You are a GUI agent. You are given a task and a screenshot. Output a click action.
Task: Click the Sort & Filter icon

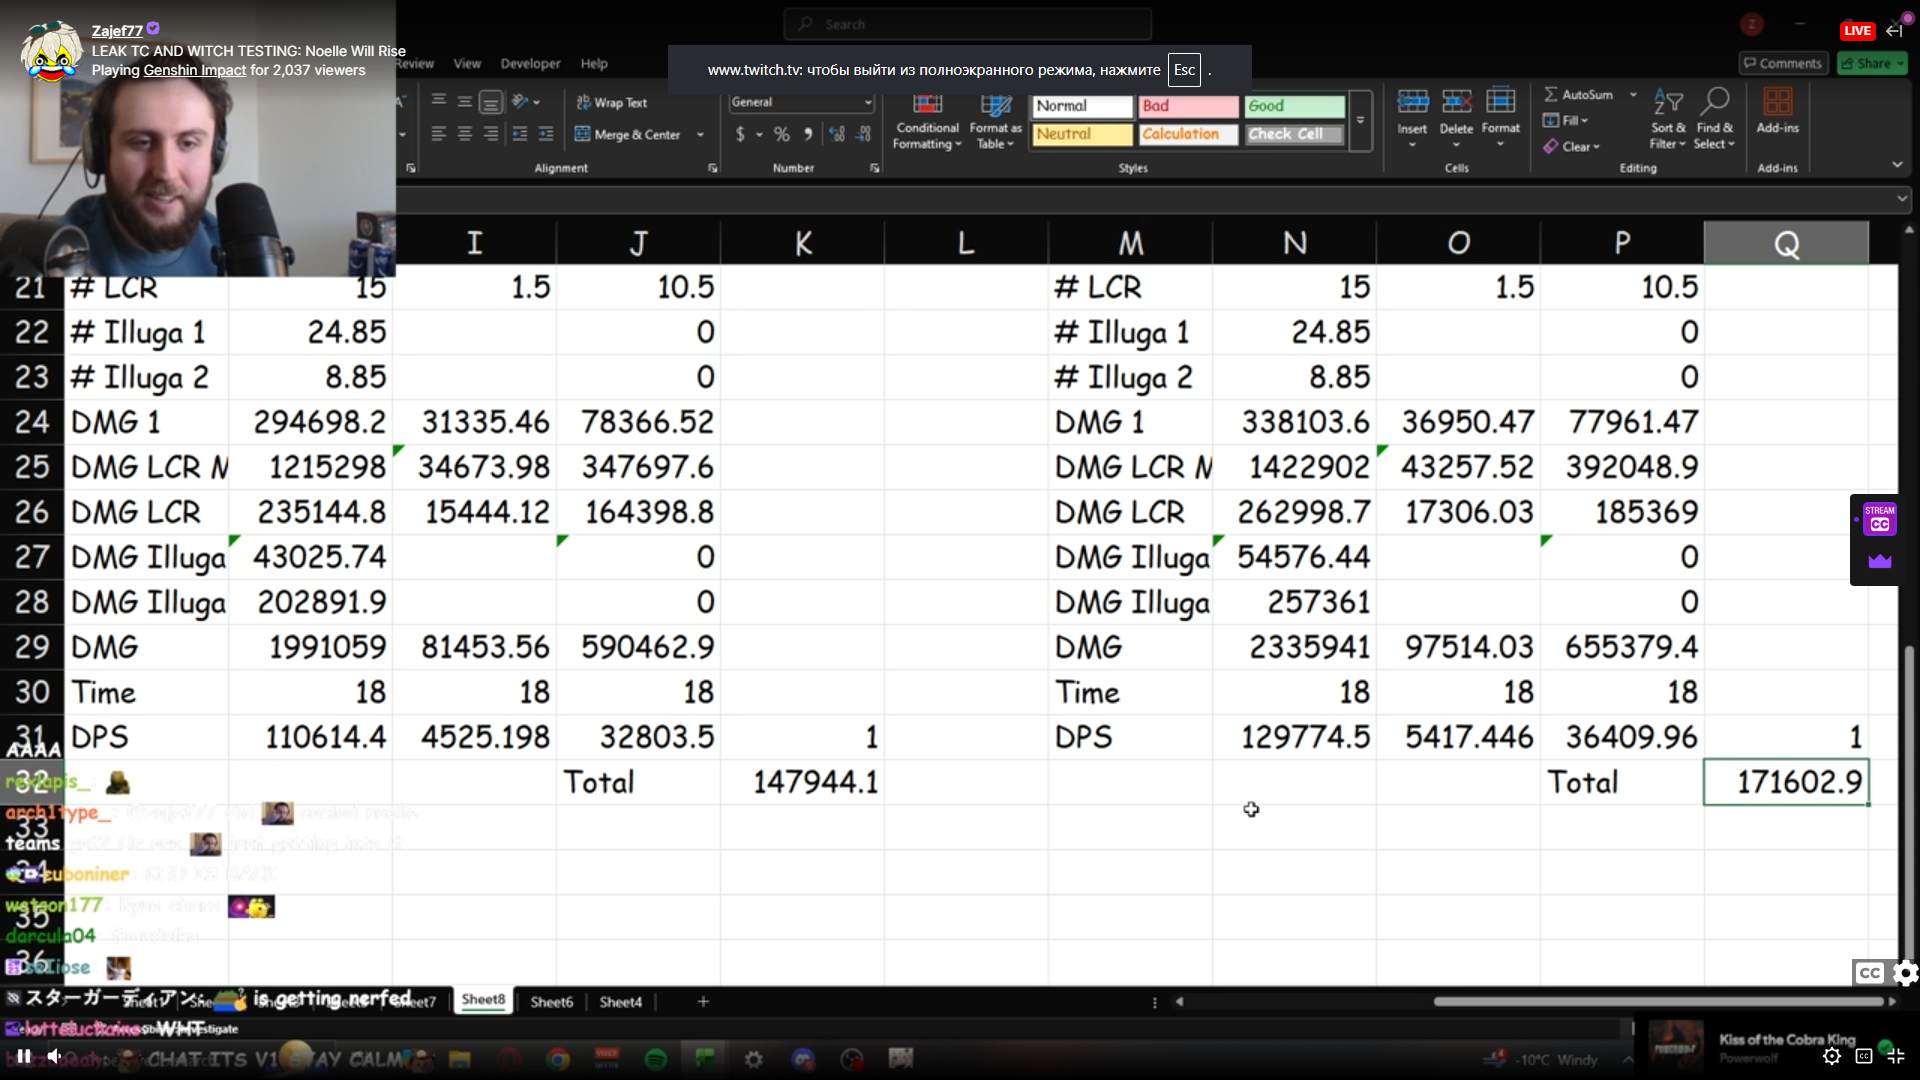click(x=1667, y=103)
